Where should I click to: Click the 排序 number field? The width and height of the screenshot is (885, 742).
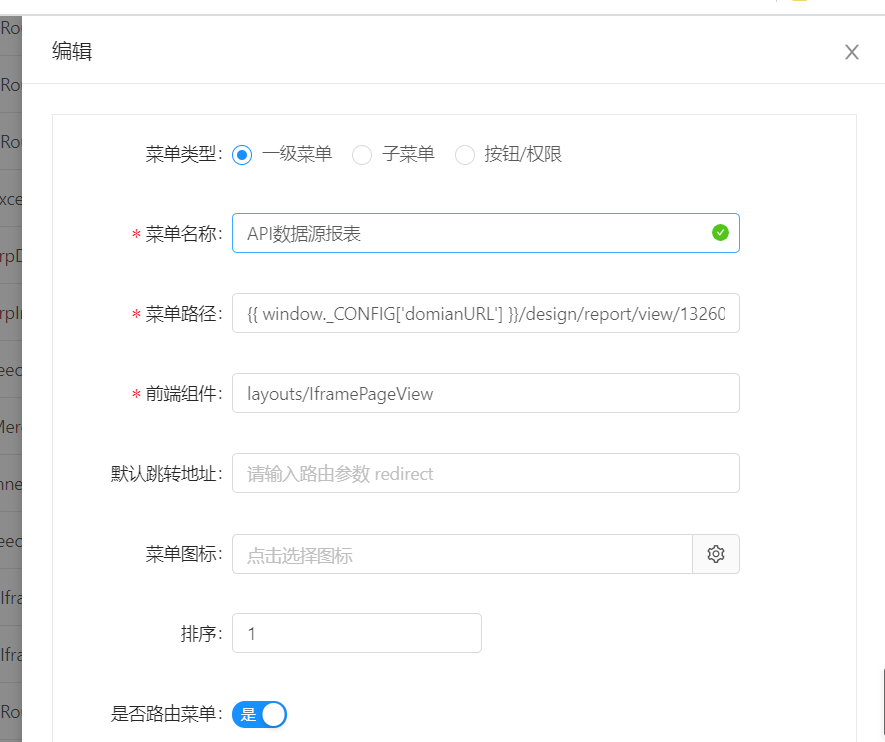click(357, 633)
